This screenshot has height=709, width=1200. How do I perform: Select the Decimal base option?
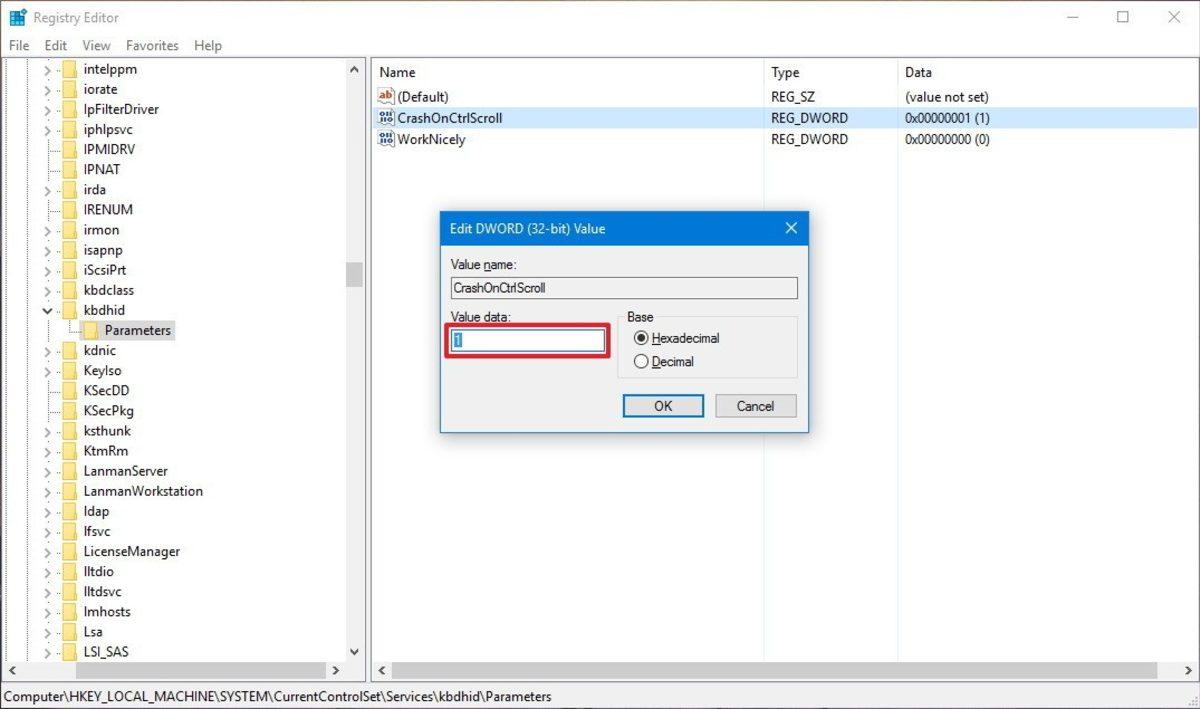[x=641, y=361]
